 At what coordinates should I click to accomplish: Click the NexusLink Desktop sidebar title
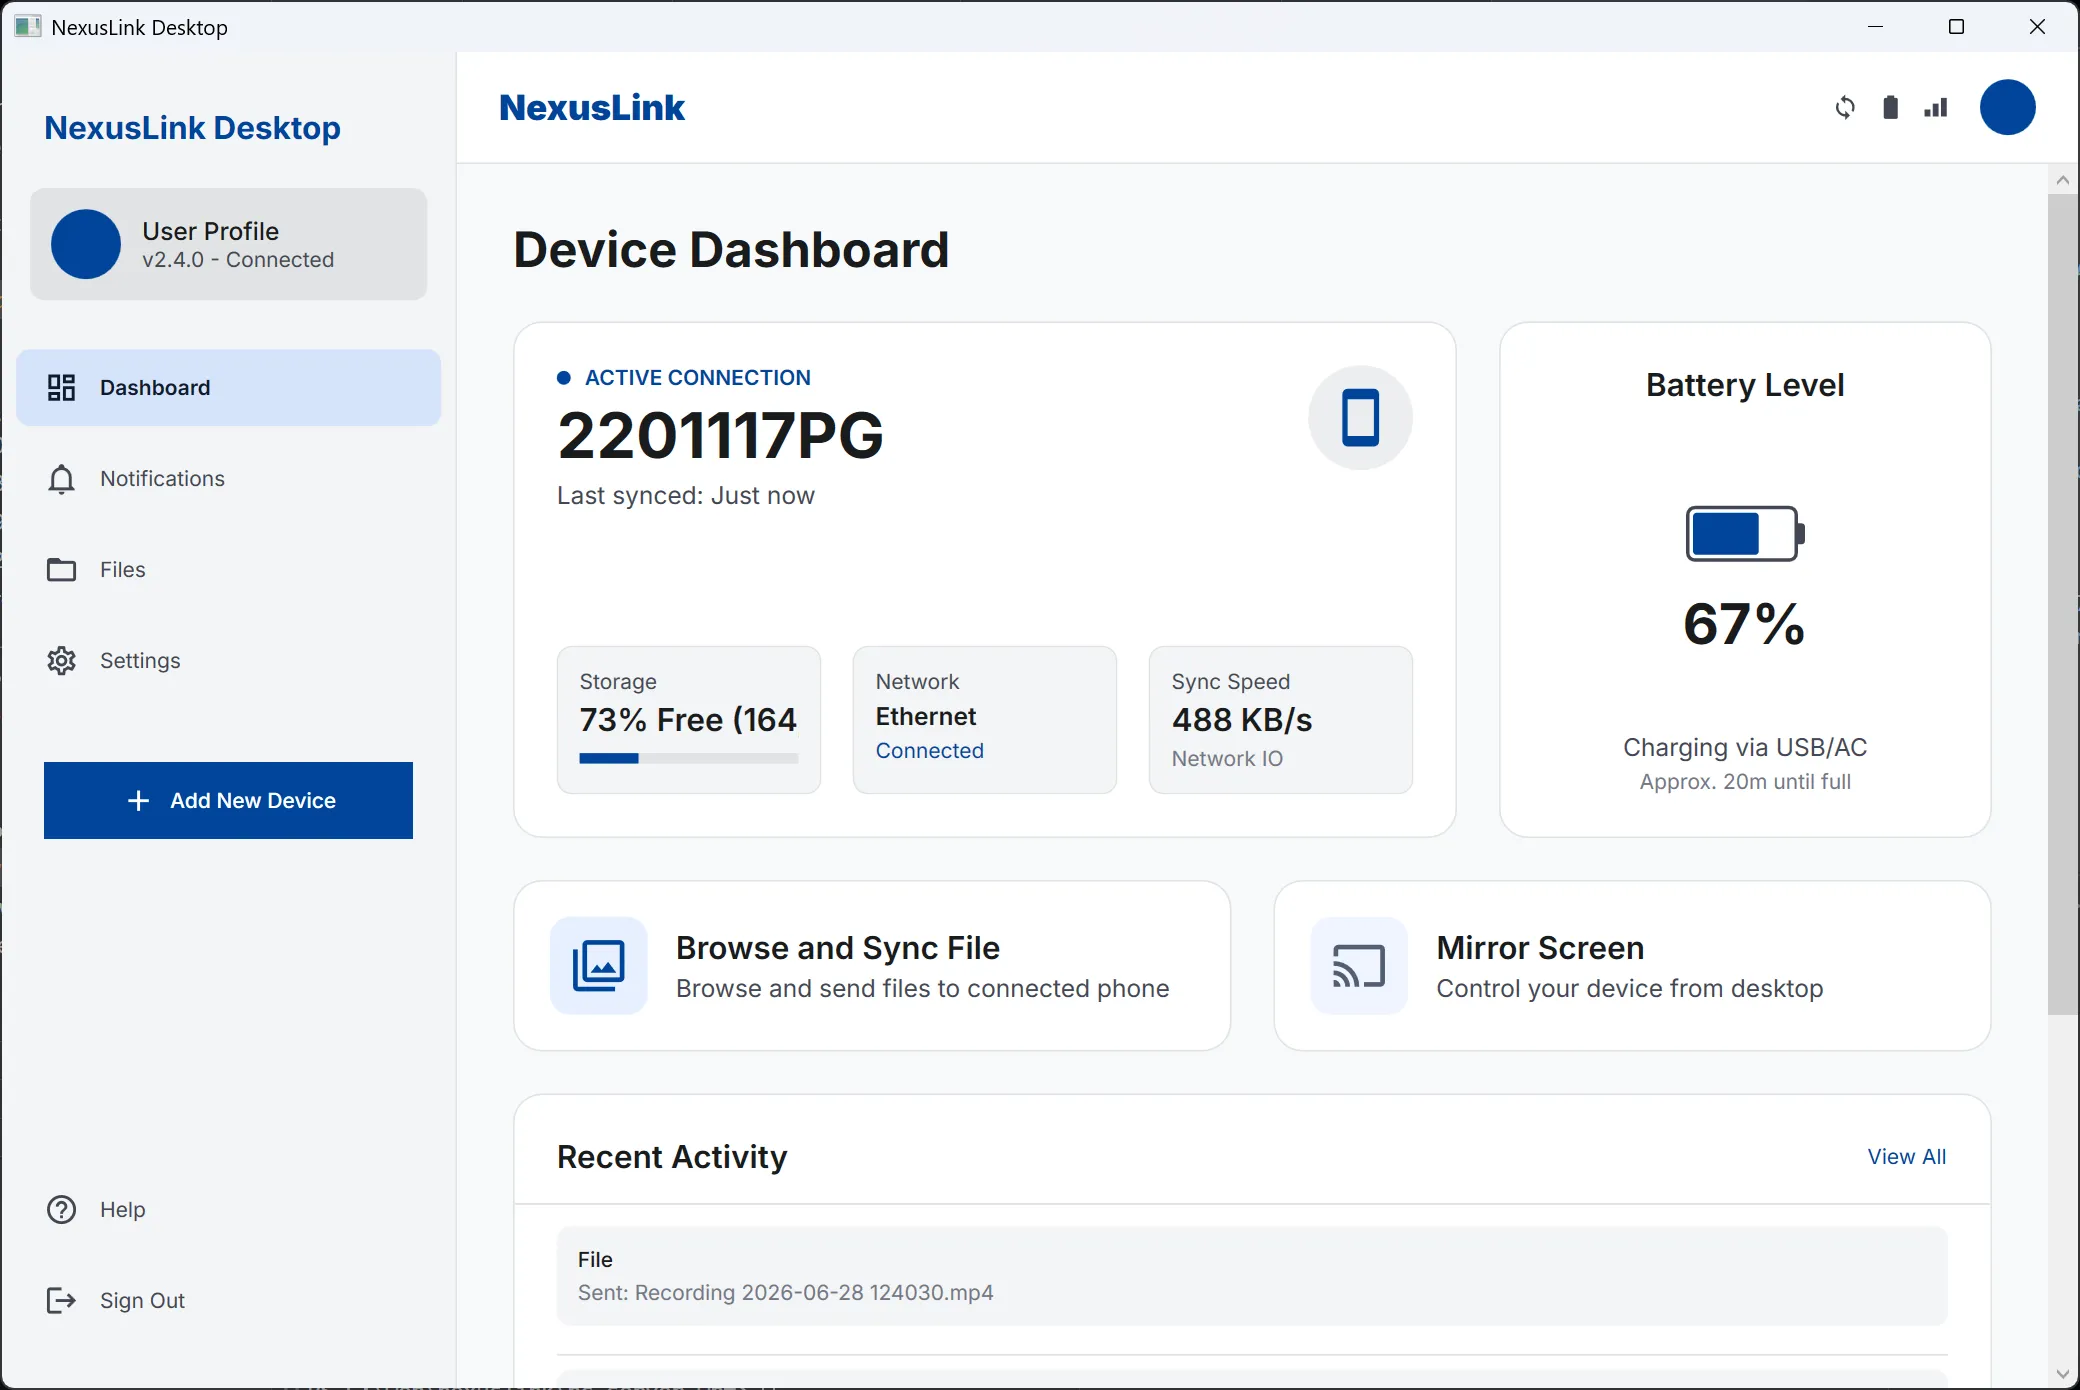tap(192, 128)
